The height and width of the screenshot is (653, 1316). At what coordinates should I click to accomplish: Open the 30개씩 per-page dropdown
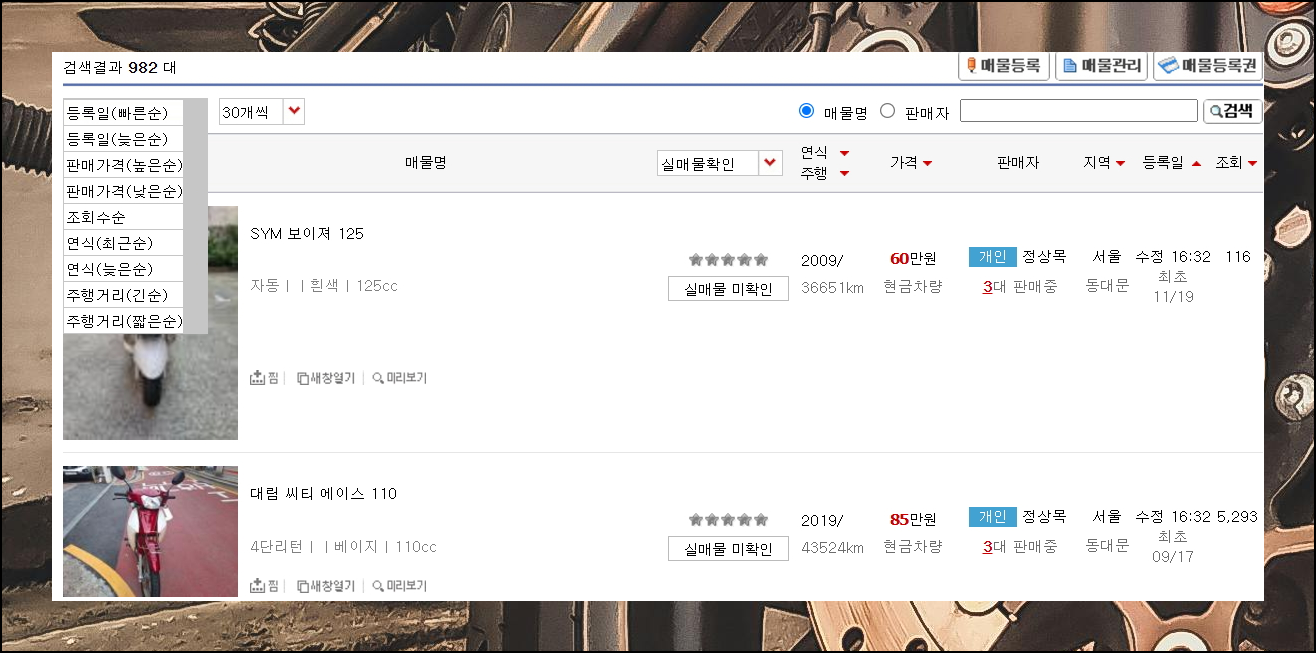click(x=262, y=112)
